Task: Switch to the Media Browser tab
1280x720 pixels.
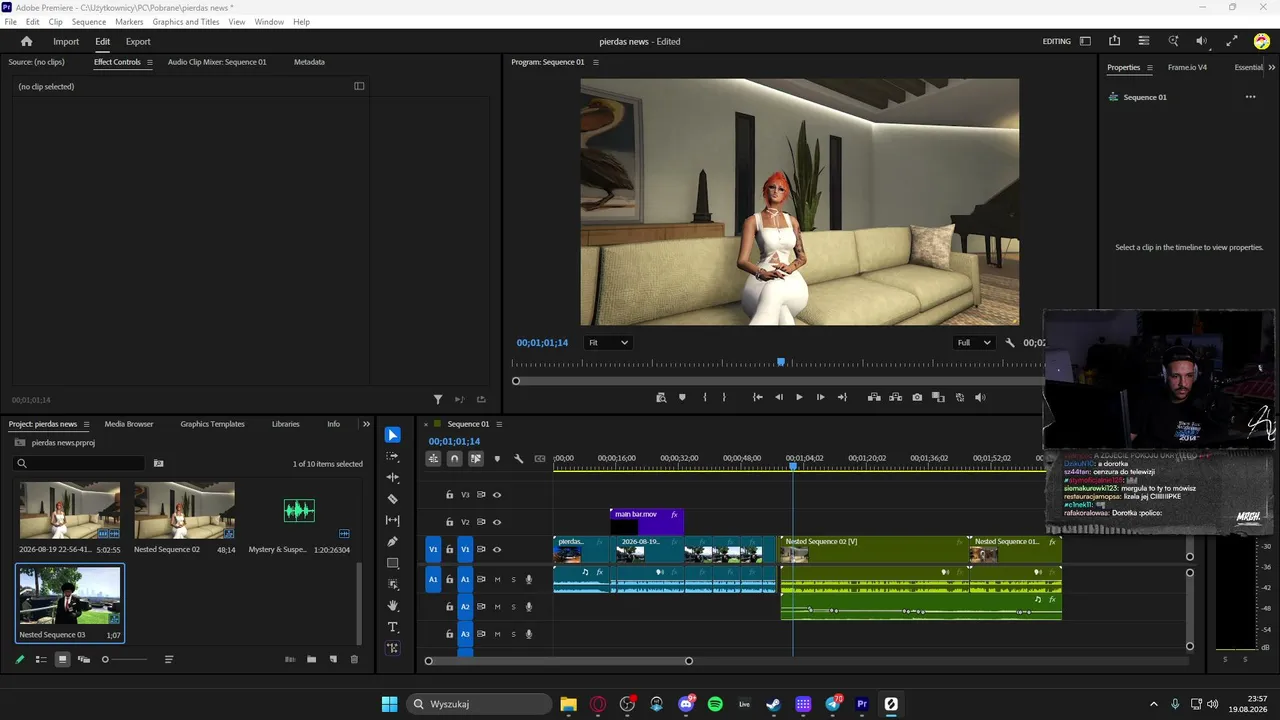Action: tap(129, 424)
